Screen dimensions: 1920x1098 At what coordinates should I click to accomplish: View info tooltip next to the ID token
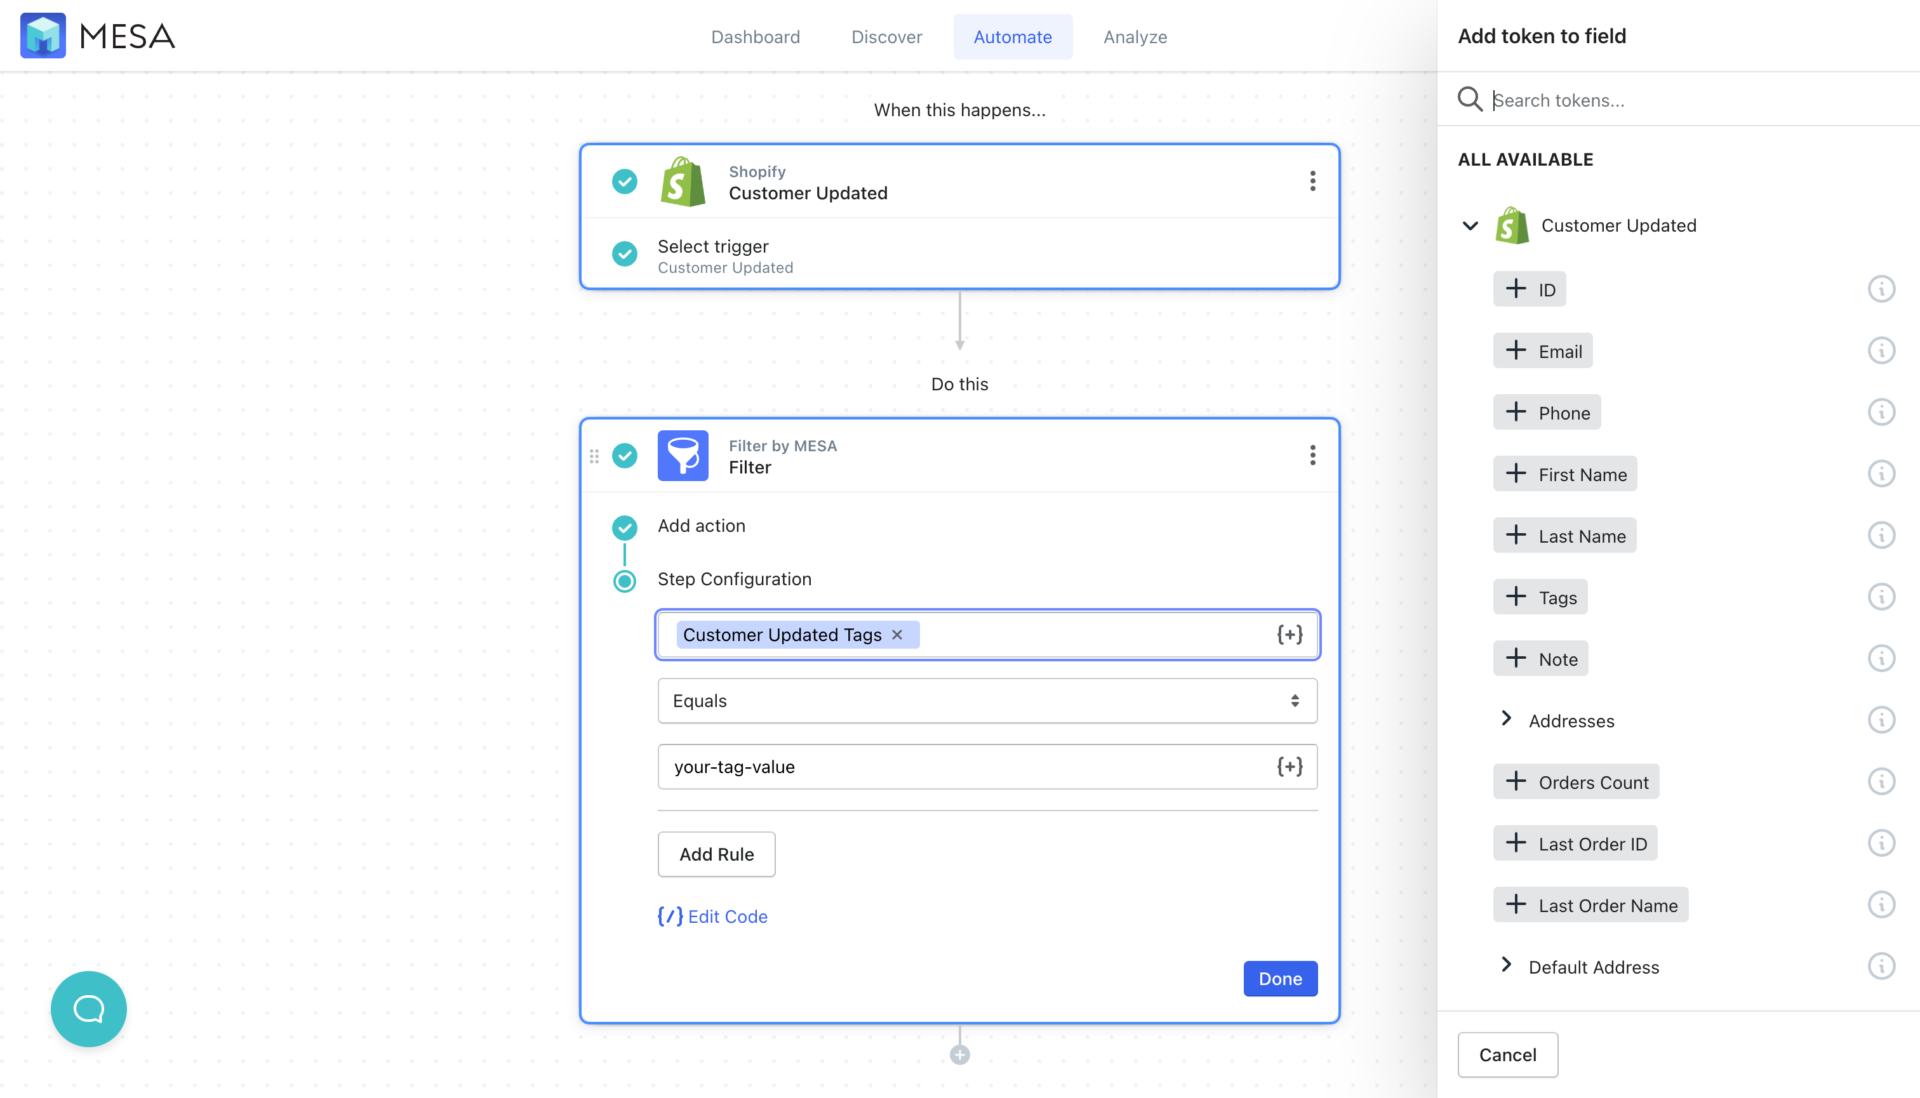tap(1881, 288)
